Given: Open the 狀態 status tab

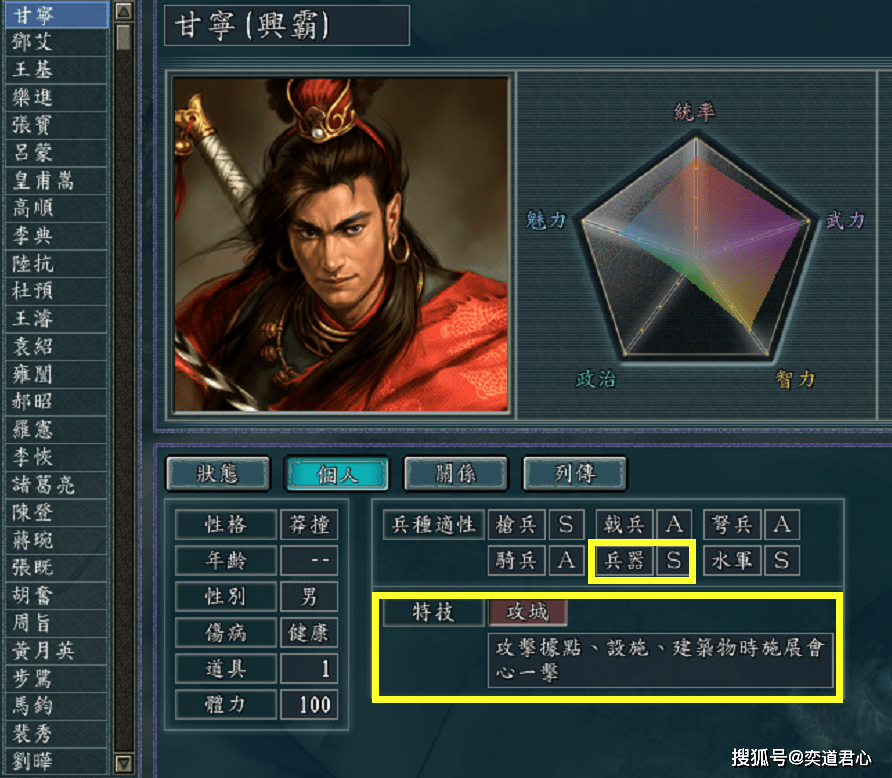Looking at the screenshot, I should click(218, 473).
